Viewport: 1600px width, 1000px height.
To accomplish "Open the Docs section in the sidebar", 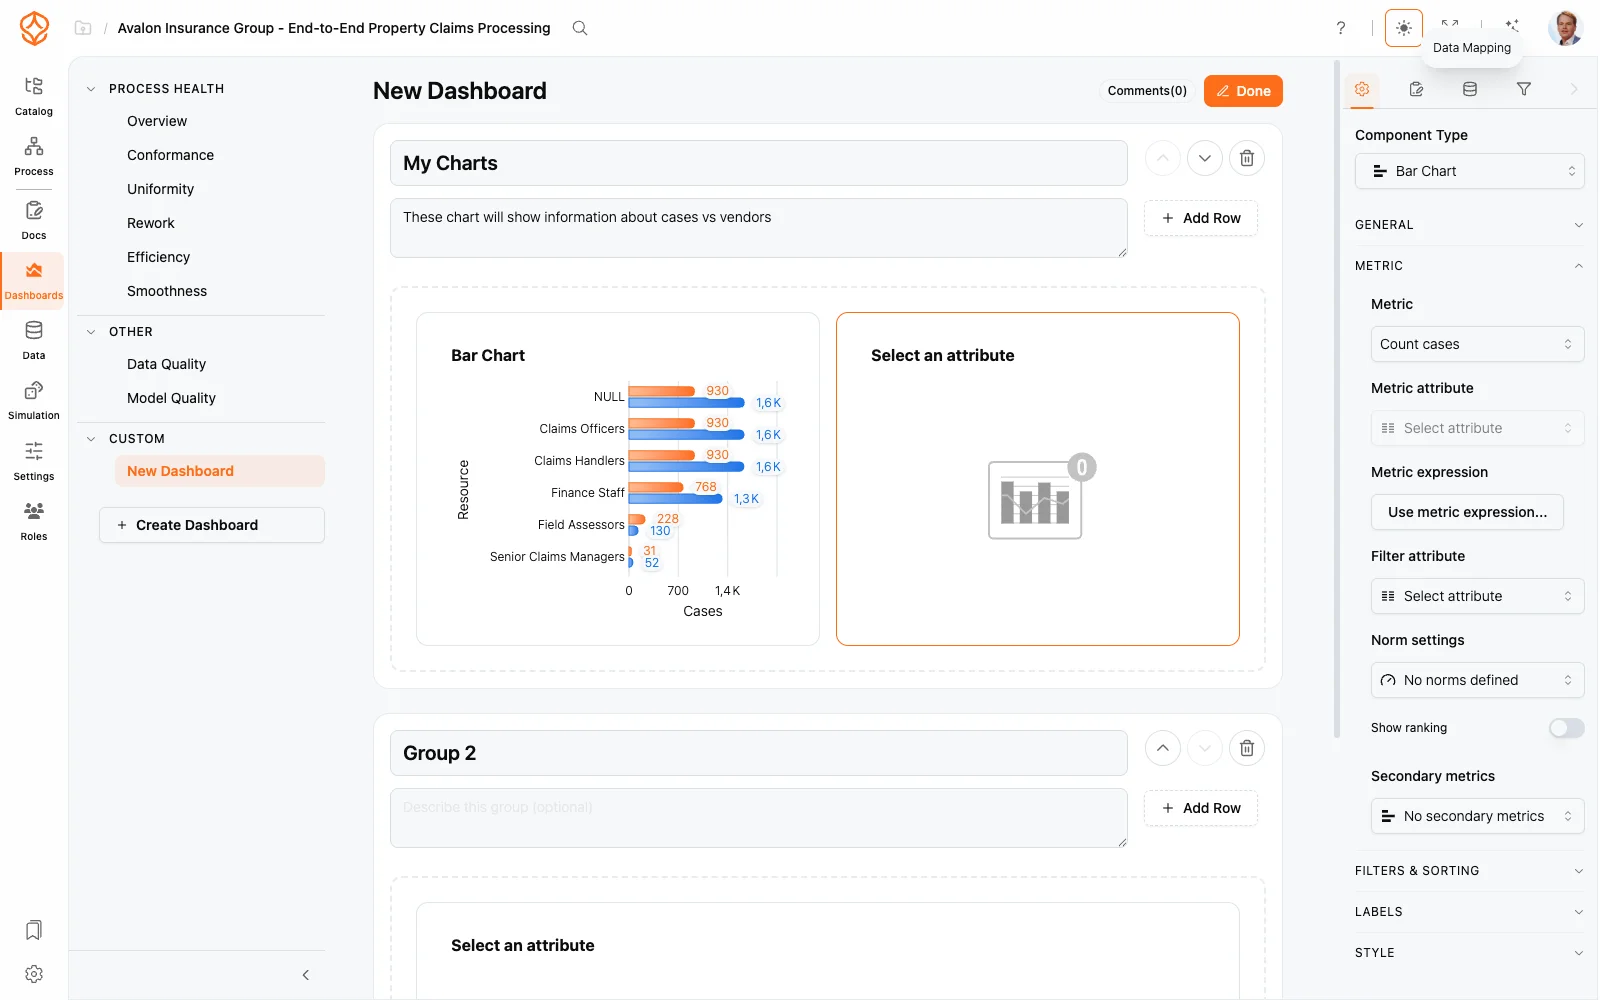I will click(x=34, y=221).
